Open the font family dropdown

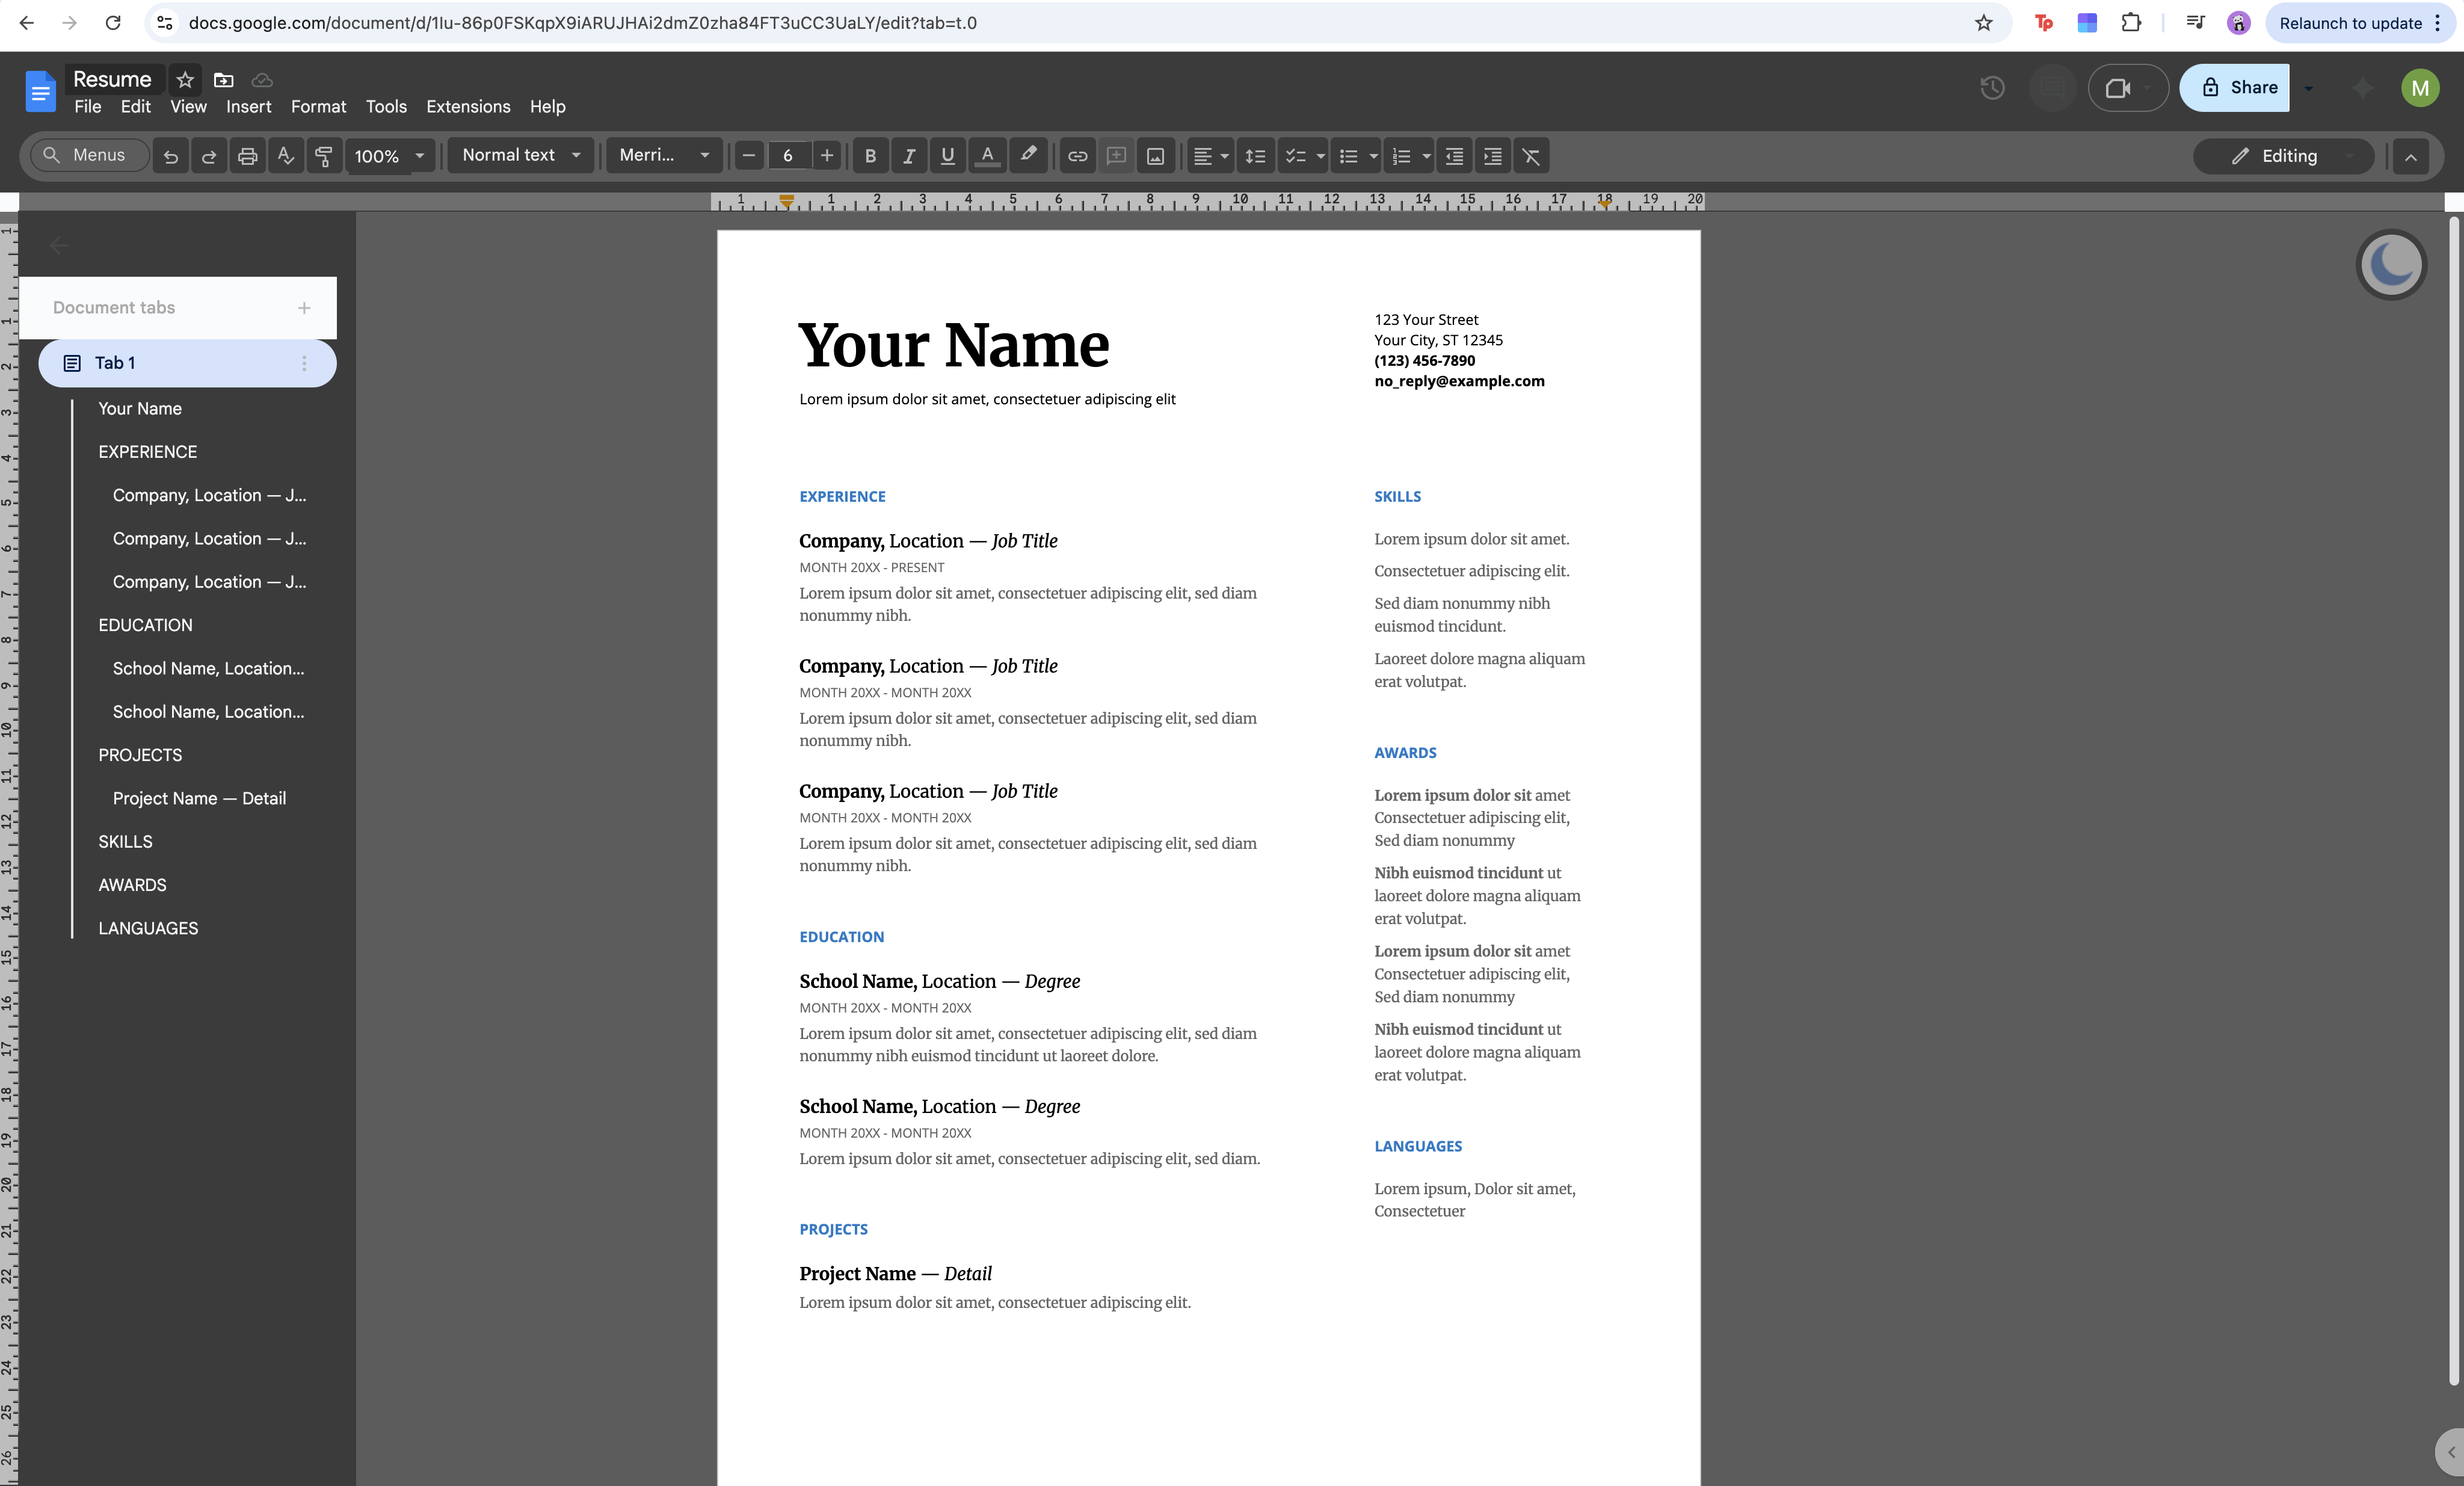663,156
